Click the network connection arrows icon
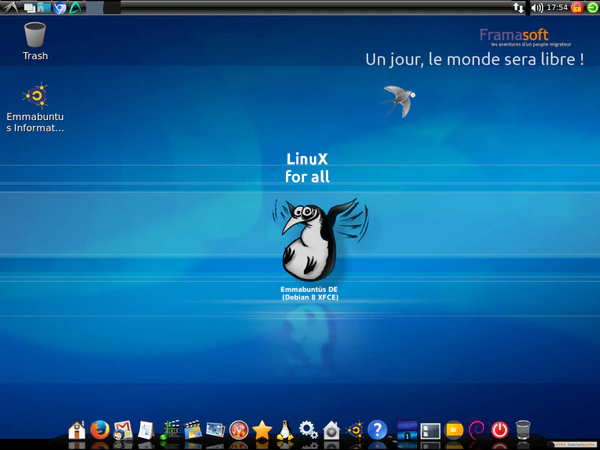Screen dimensions: 600x450 coord(518,7)
